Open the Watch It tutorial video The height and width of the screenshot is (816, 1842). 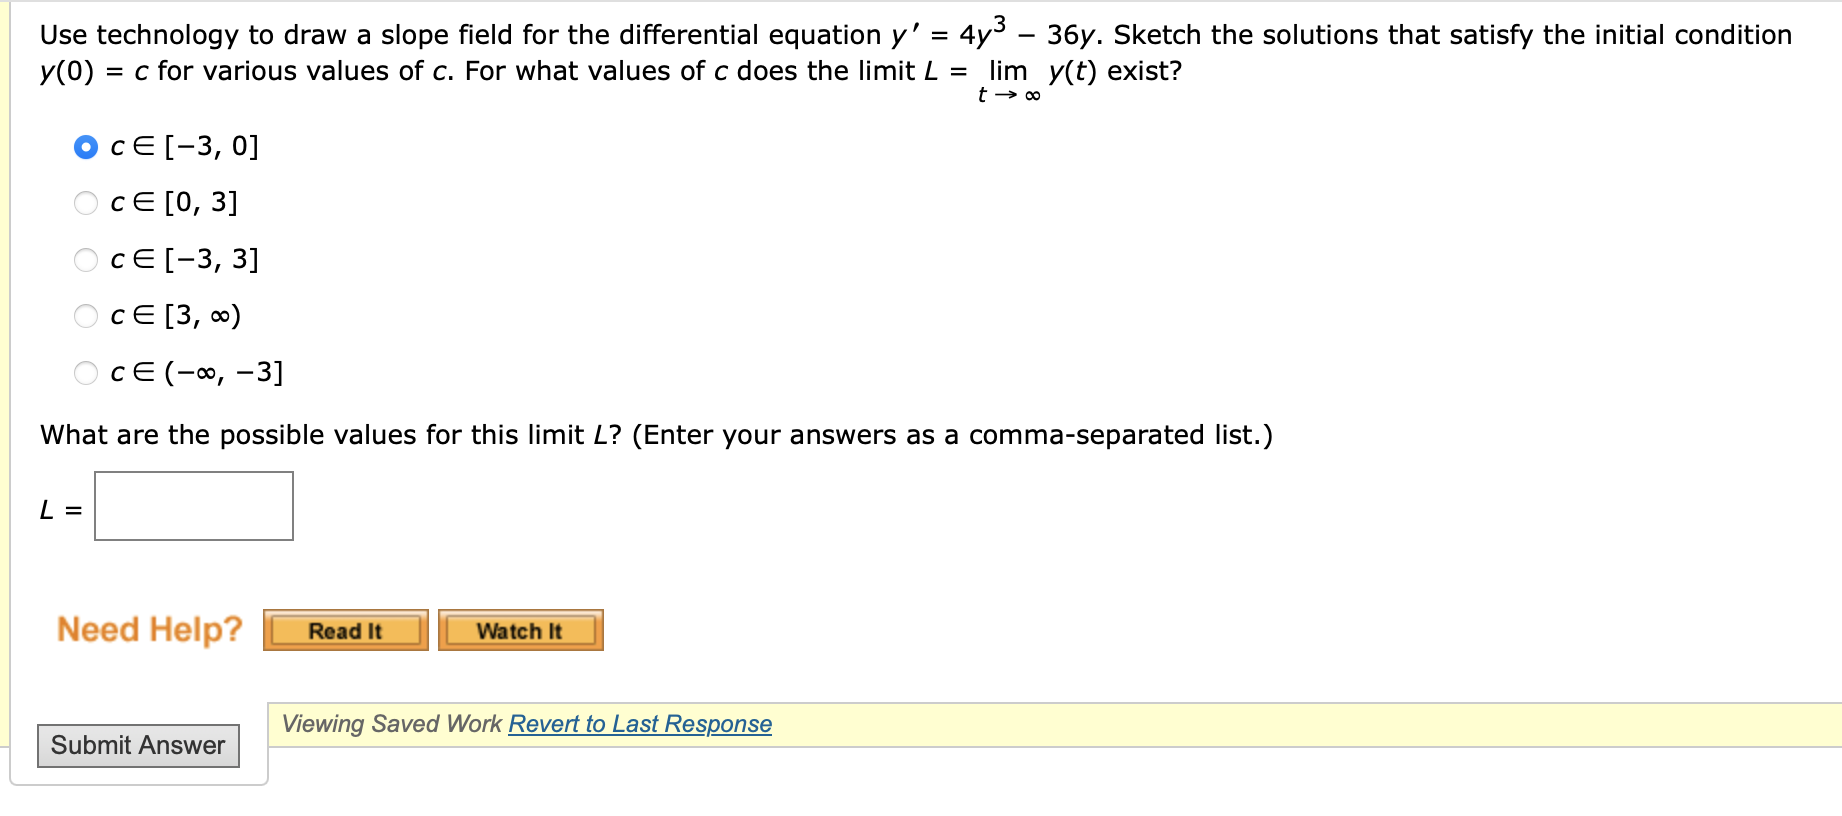tap(520, 629)
